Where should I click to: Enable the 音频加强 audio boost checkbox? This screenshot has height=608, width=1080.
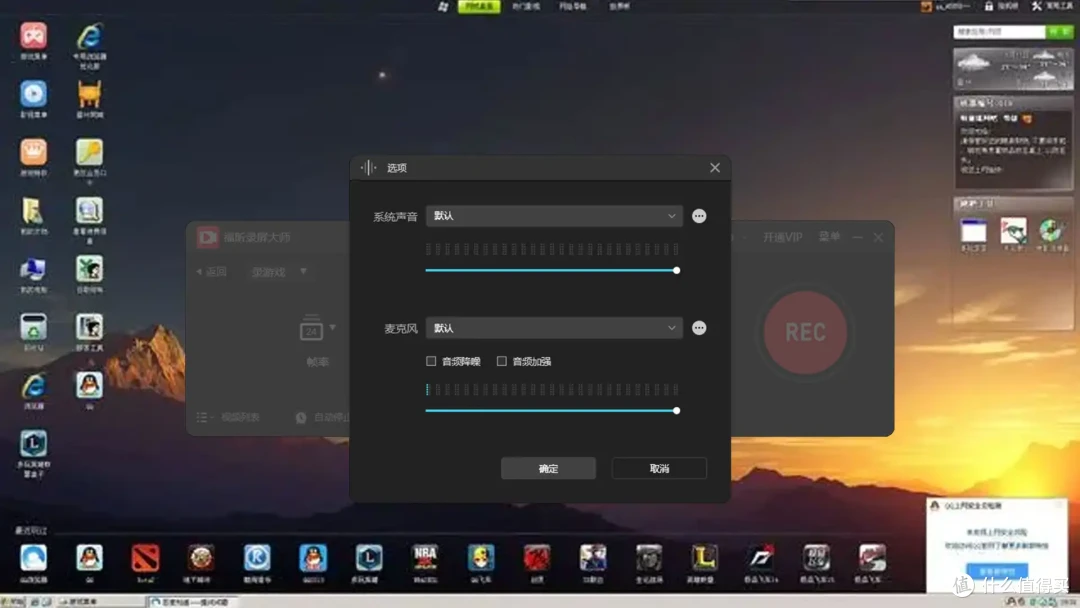click(501, 361)
